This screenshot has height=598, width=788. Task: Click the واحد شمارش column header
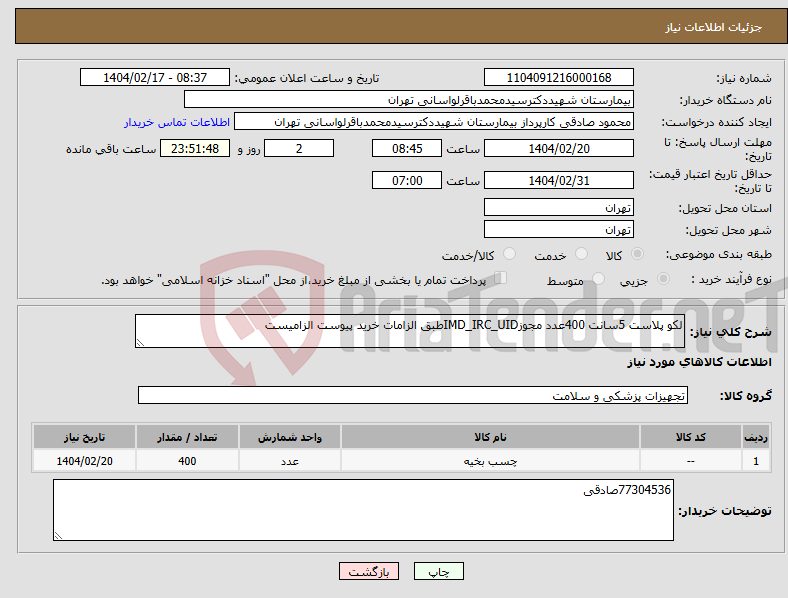pyautogui.click(x=290, y=437)
